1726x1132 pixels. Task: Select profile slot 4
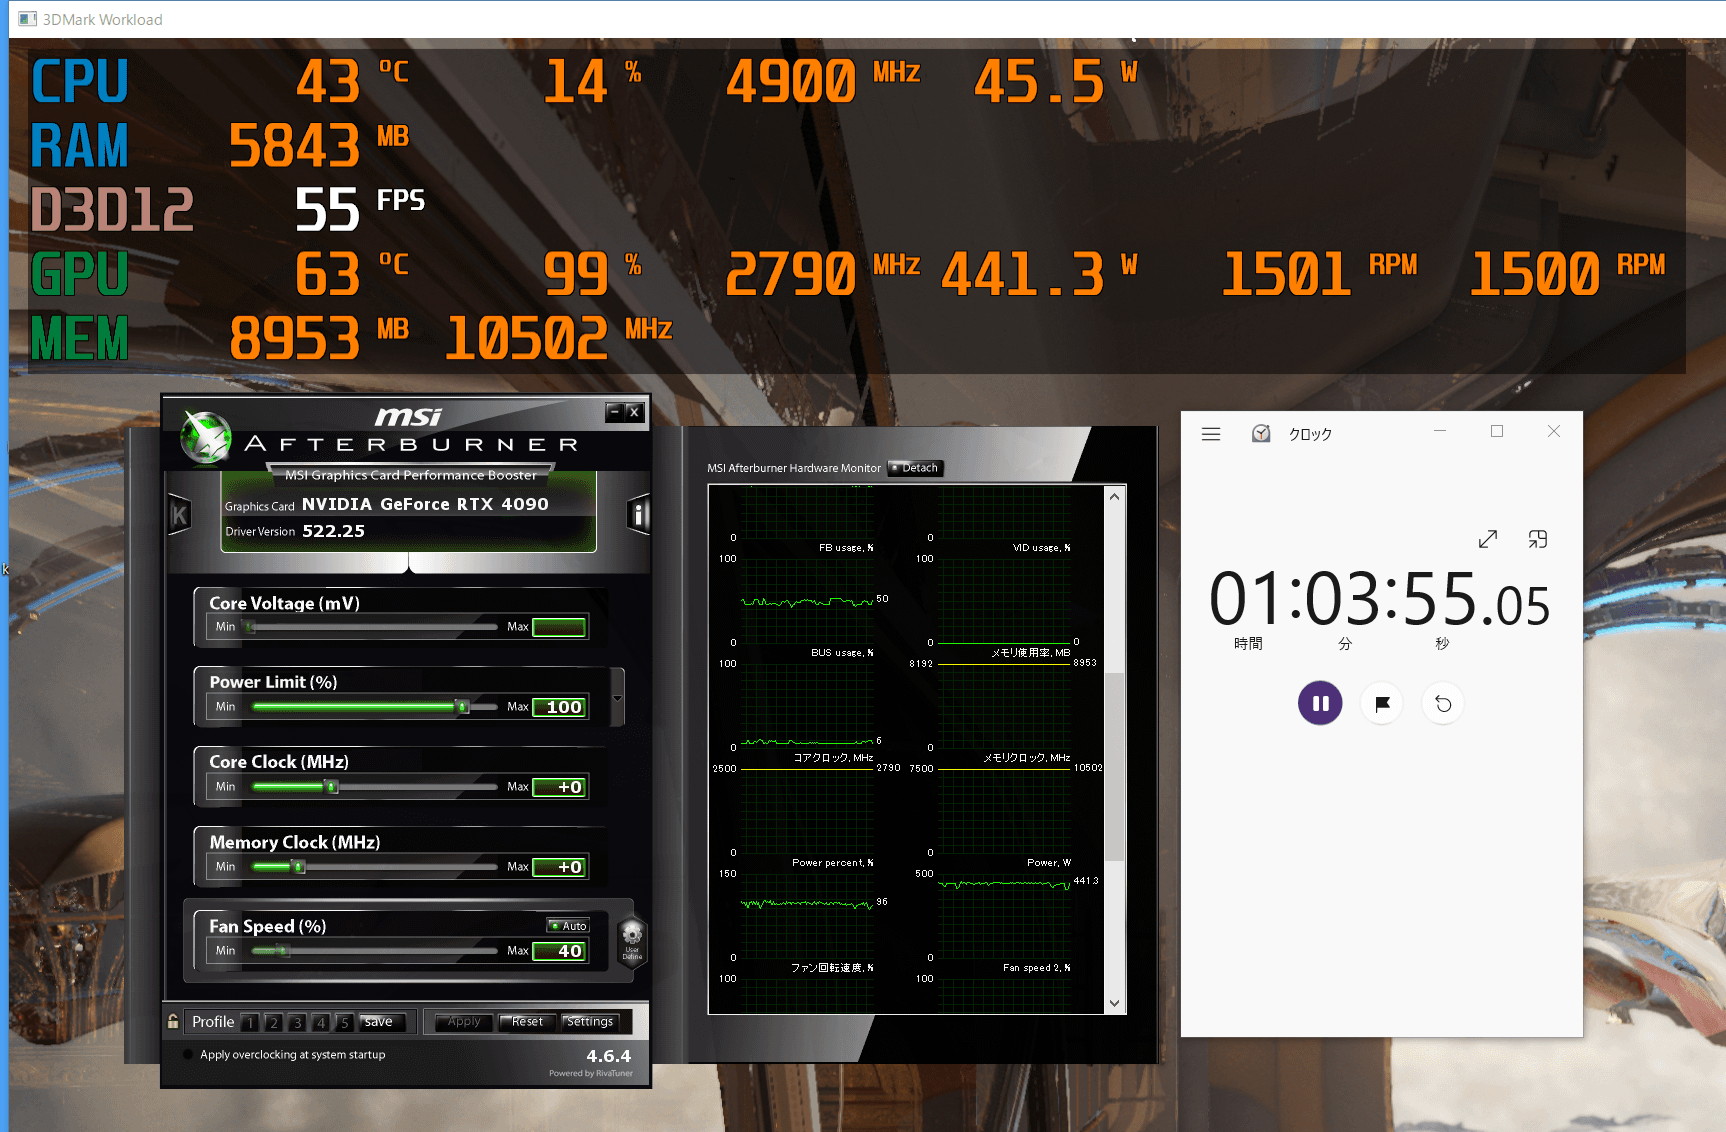click(x=320, y=1022)
